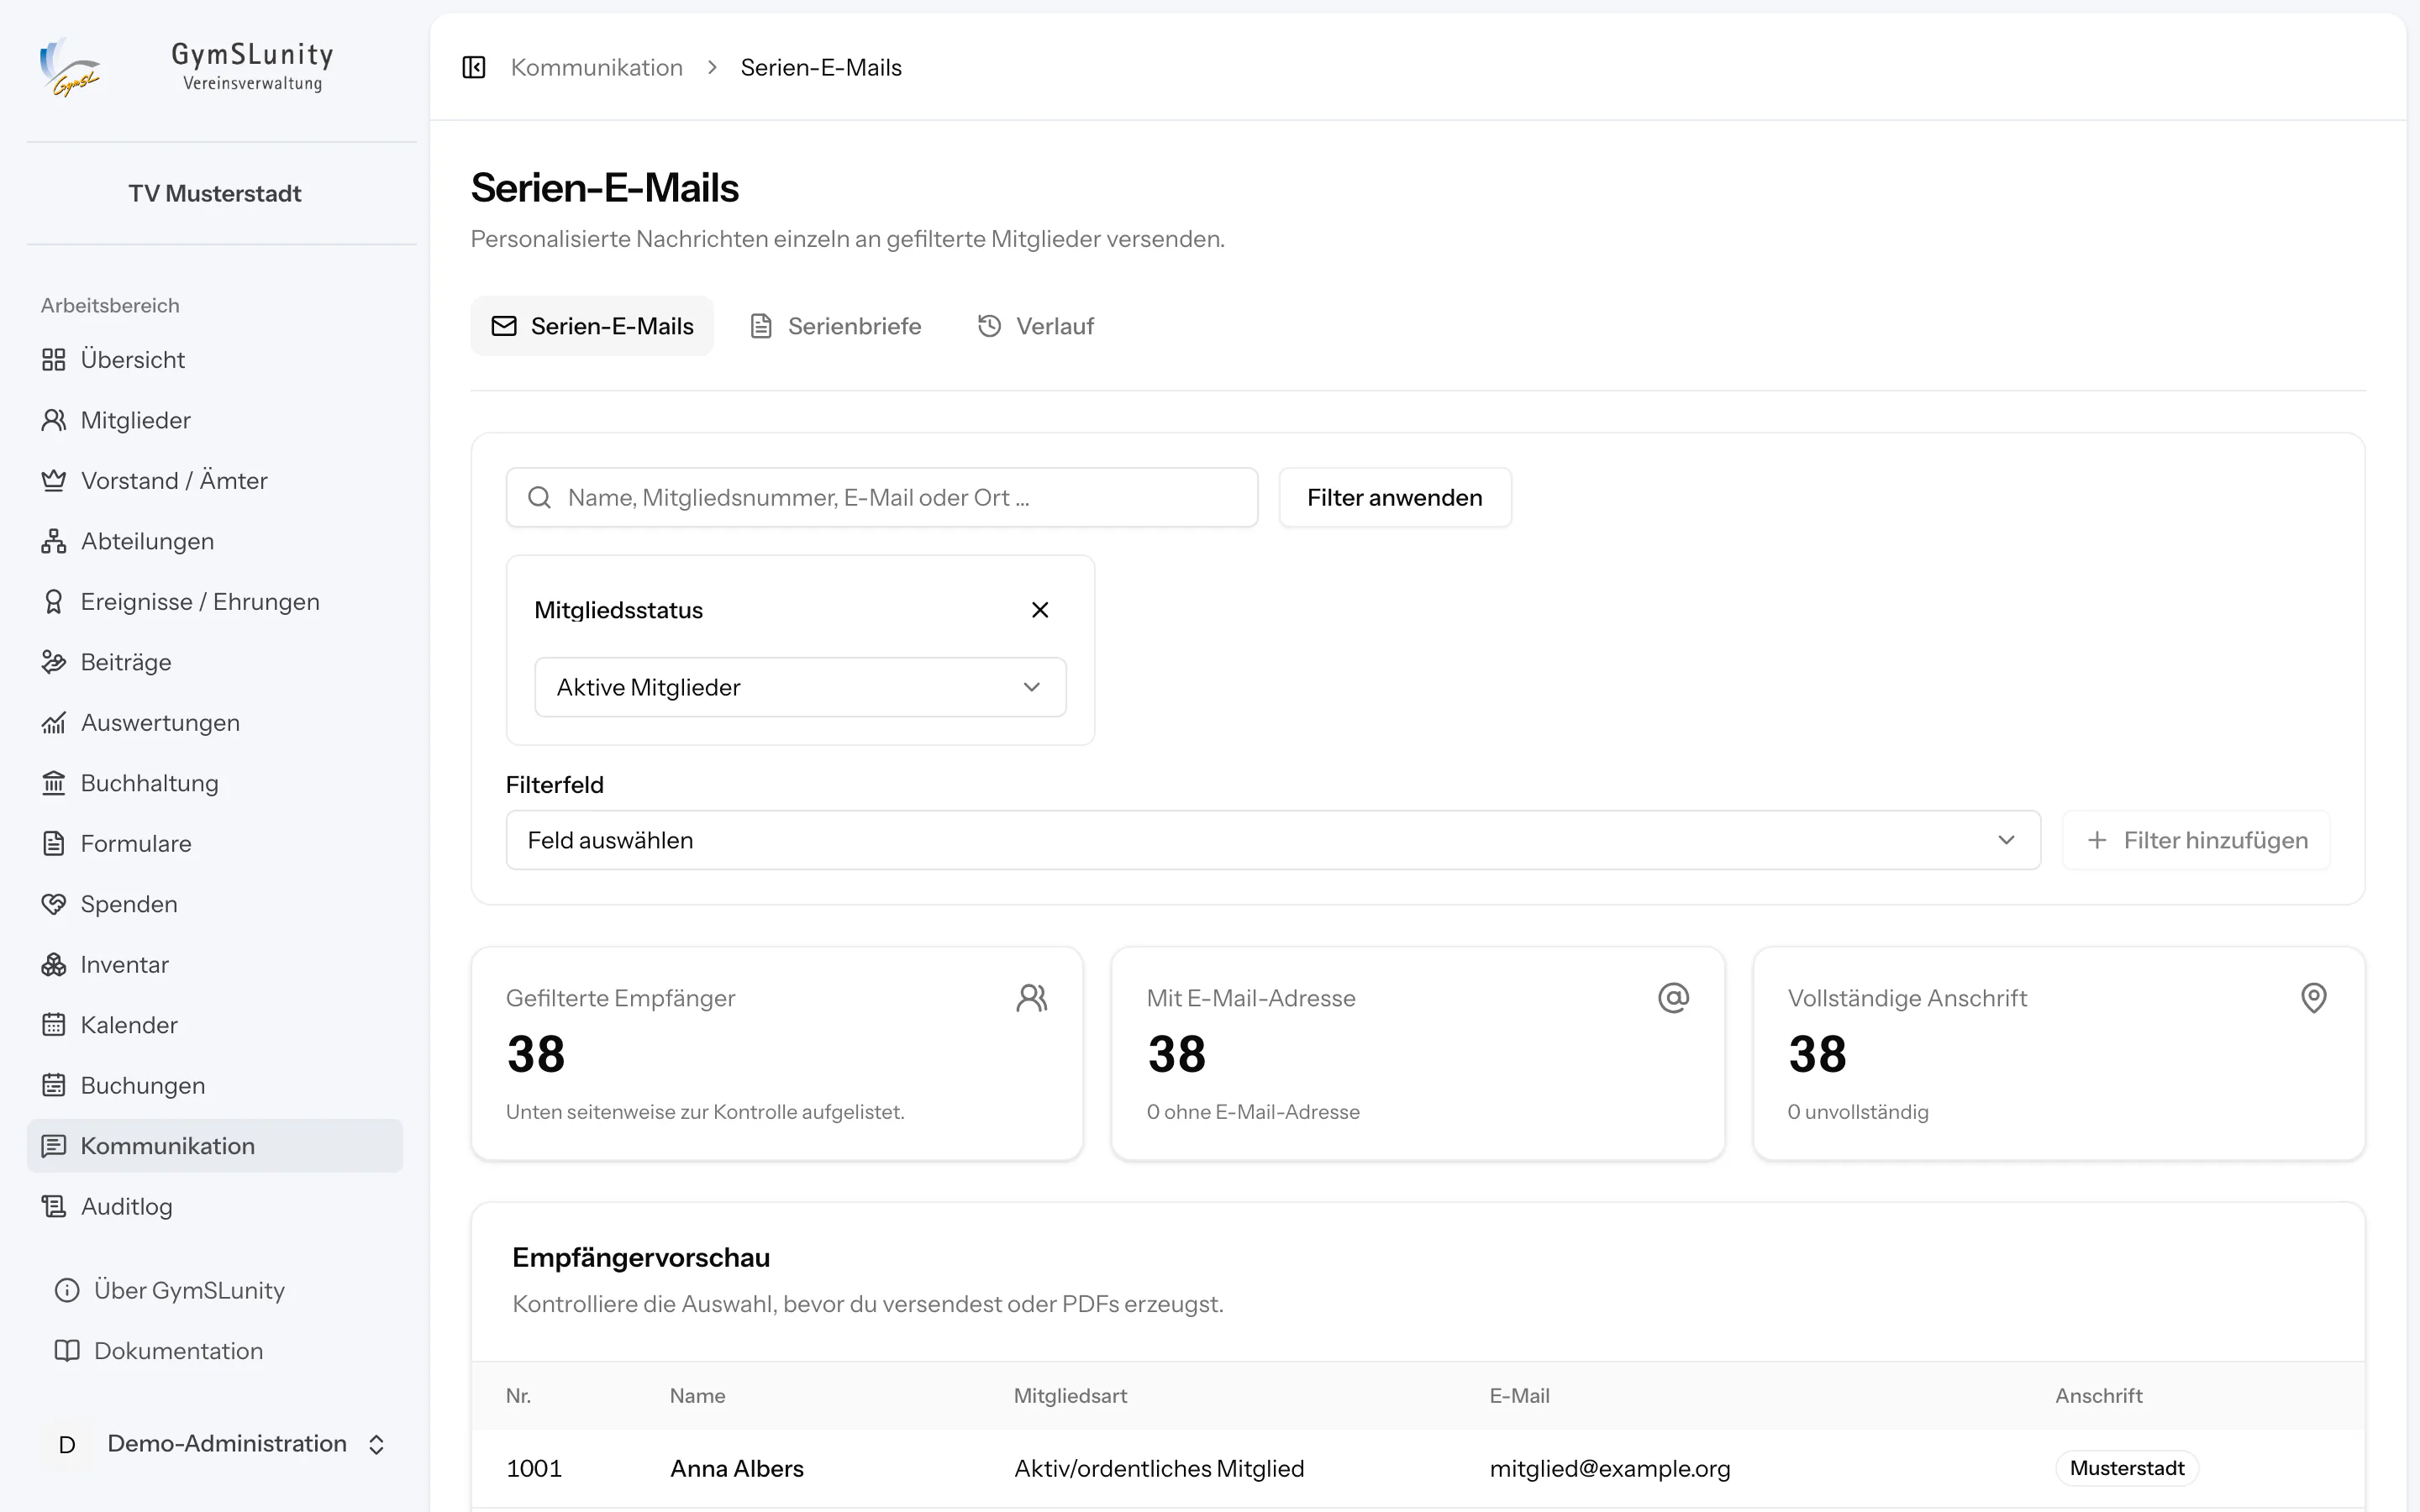This screenshot has height=1512, width=2420.
Task: Click the Musterstadt address badge
Action: coord(2127,1468)
